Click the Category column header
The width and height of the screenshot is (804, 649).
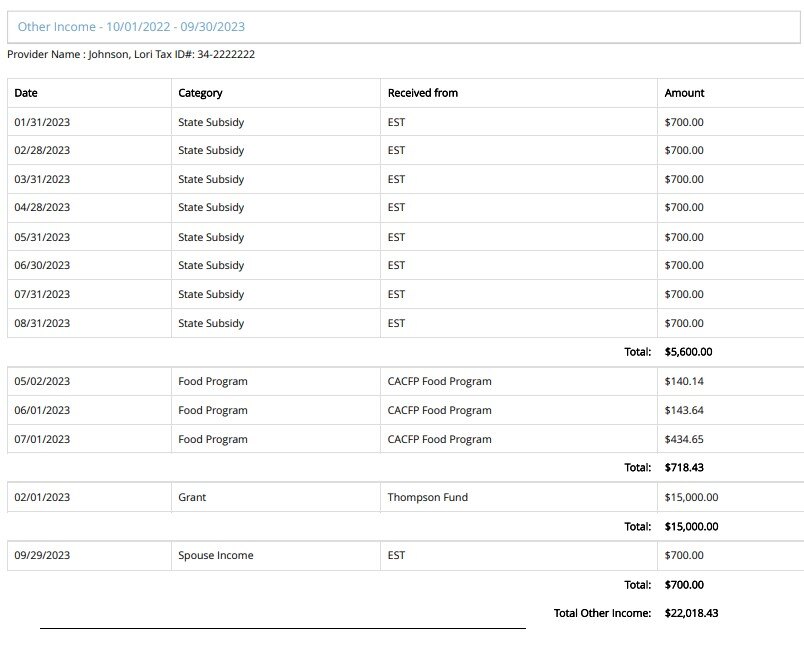click(x=200, y=93)
